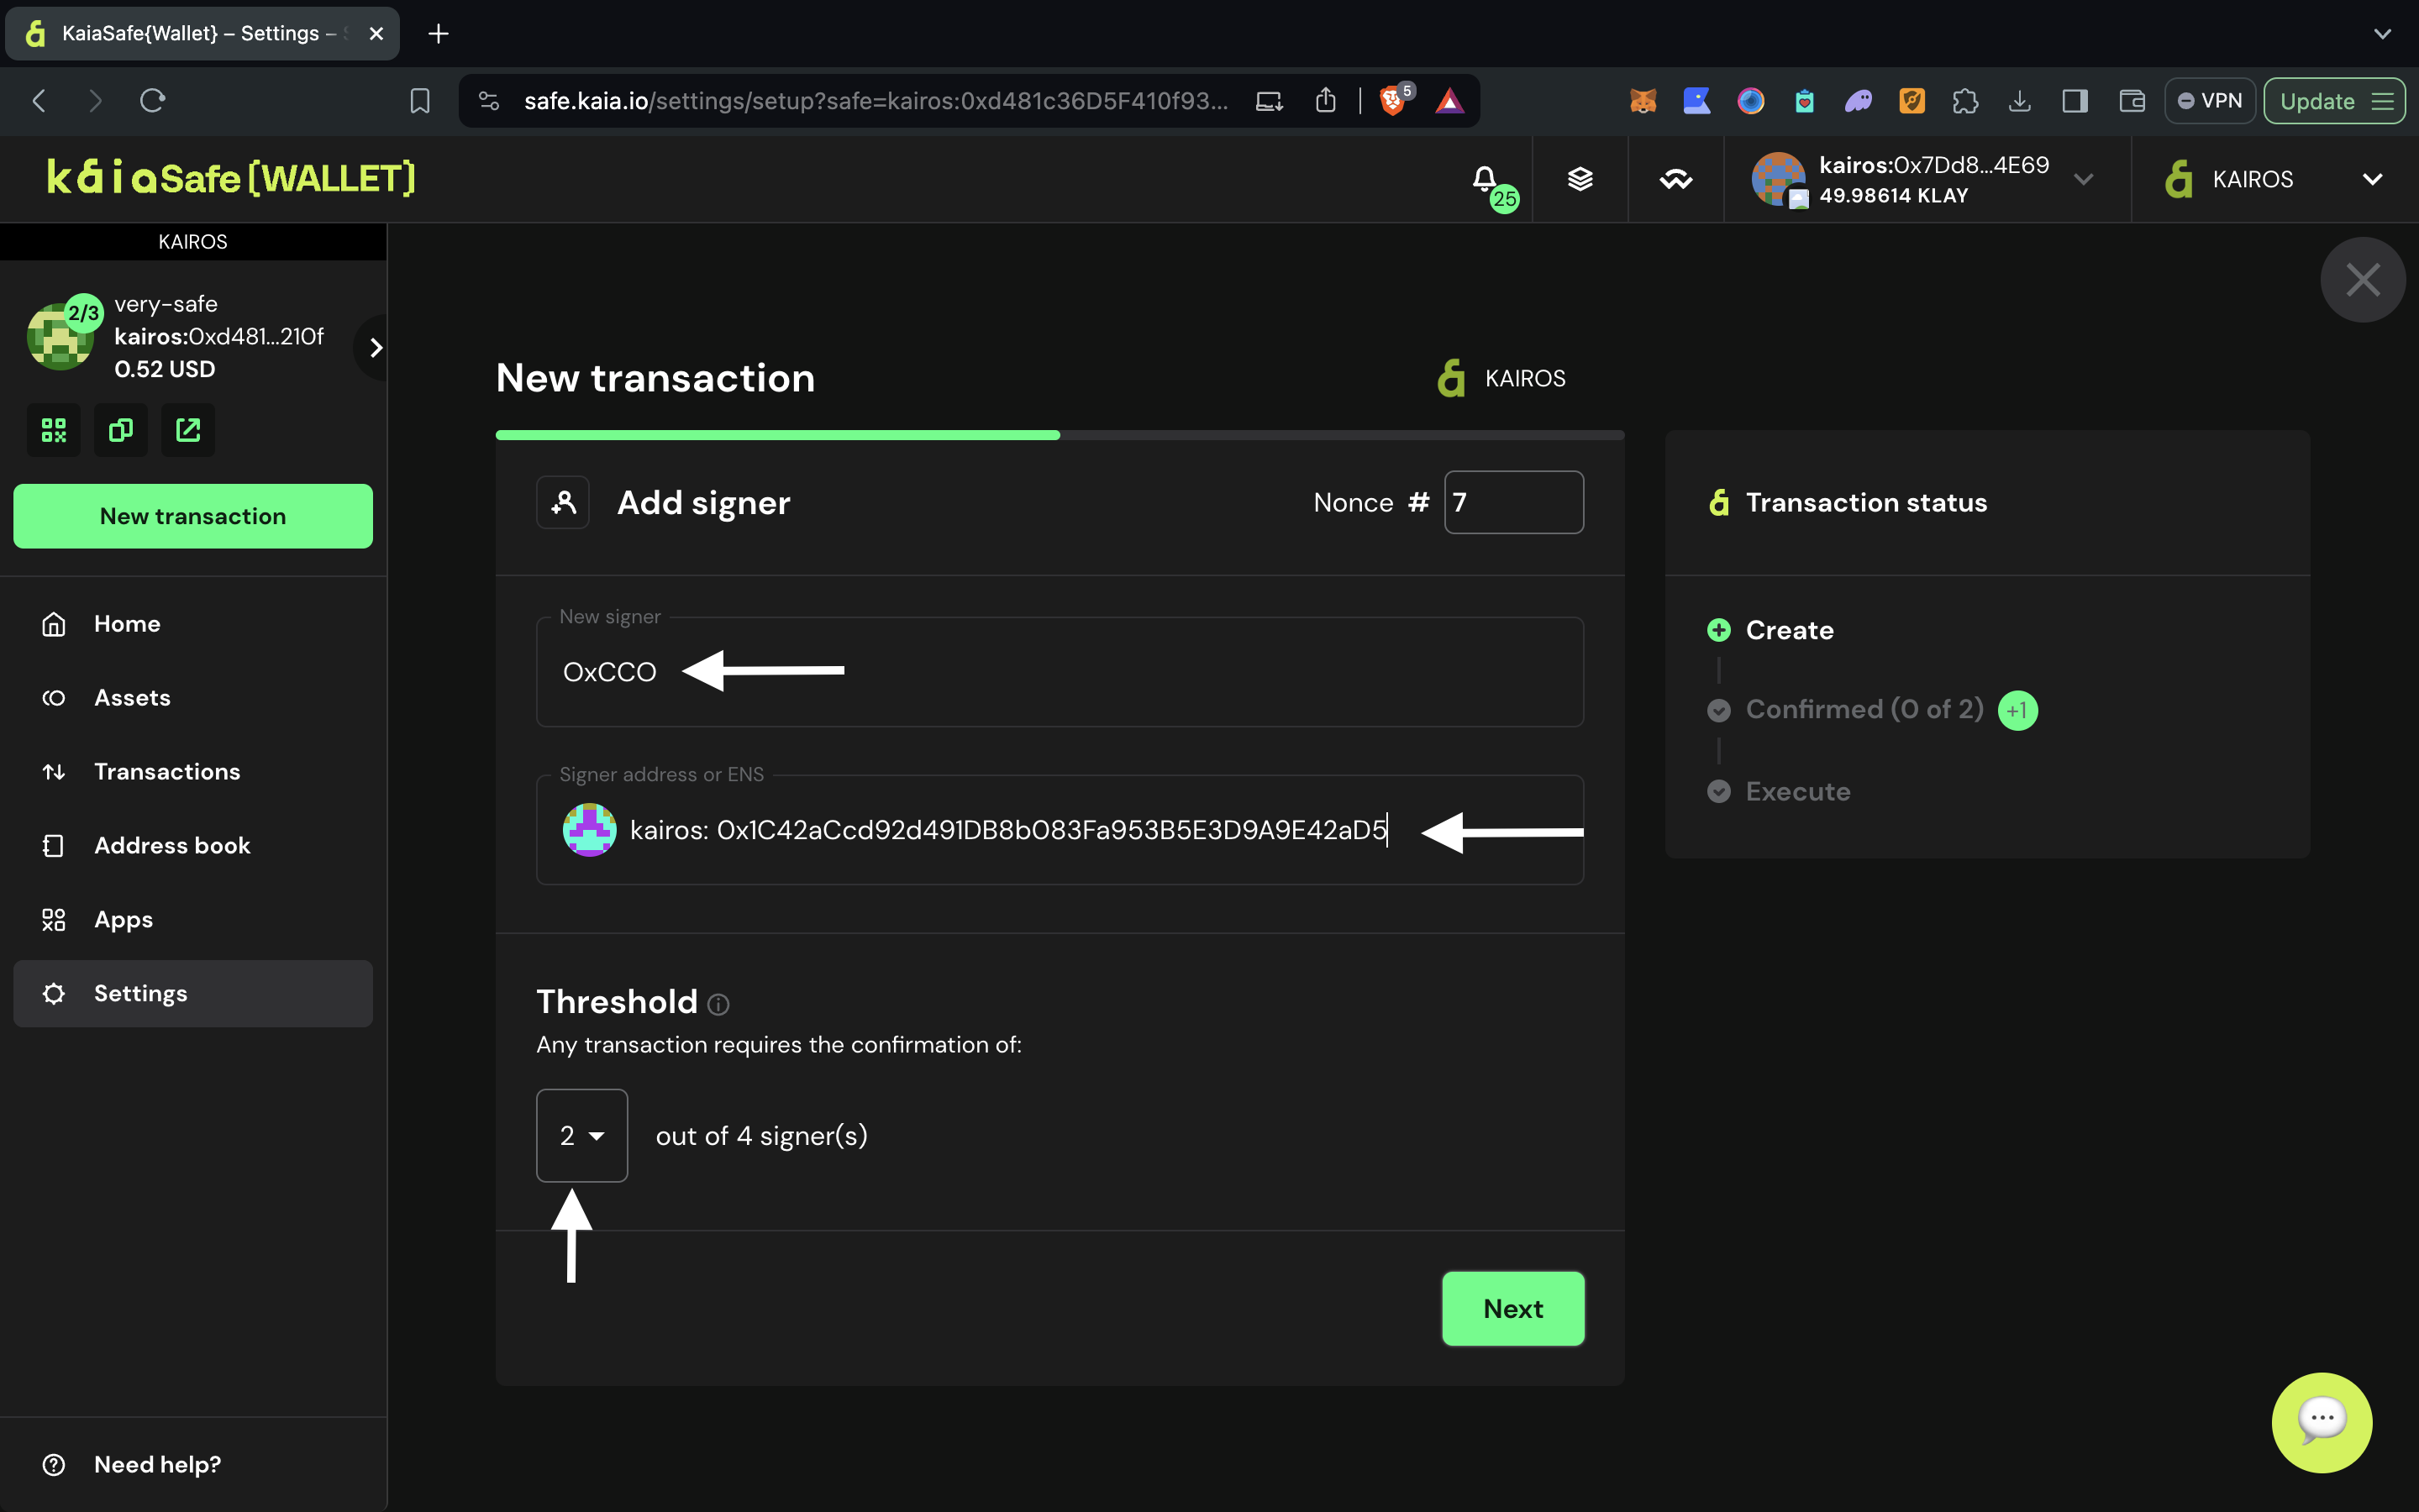Screen dimensions: 2419x1512
Task: Click the Threshold info icon
Action: [718, 1004]
